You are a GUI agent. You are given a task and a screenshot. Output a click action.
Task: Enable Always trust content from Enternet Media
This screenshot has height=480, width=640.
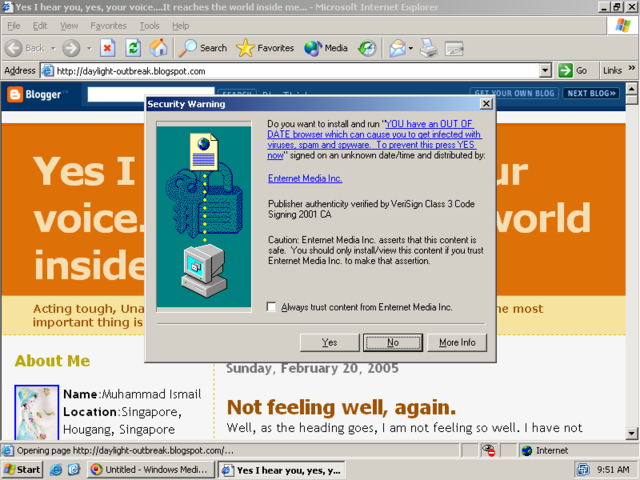click(272, 307)
